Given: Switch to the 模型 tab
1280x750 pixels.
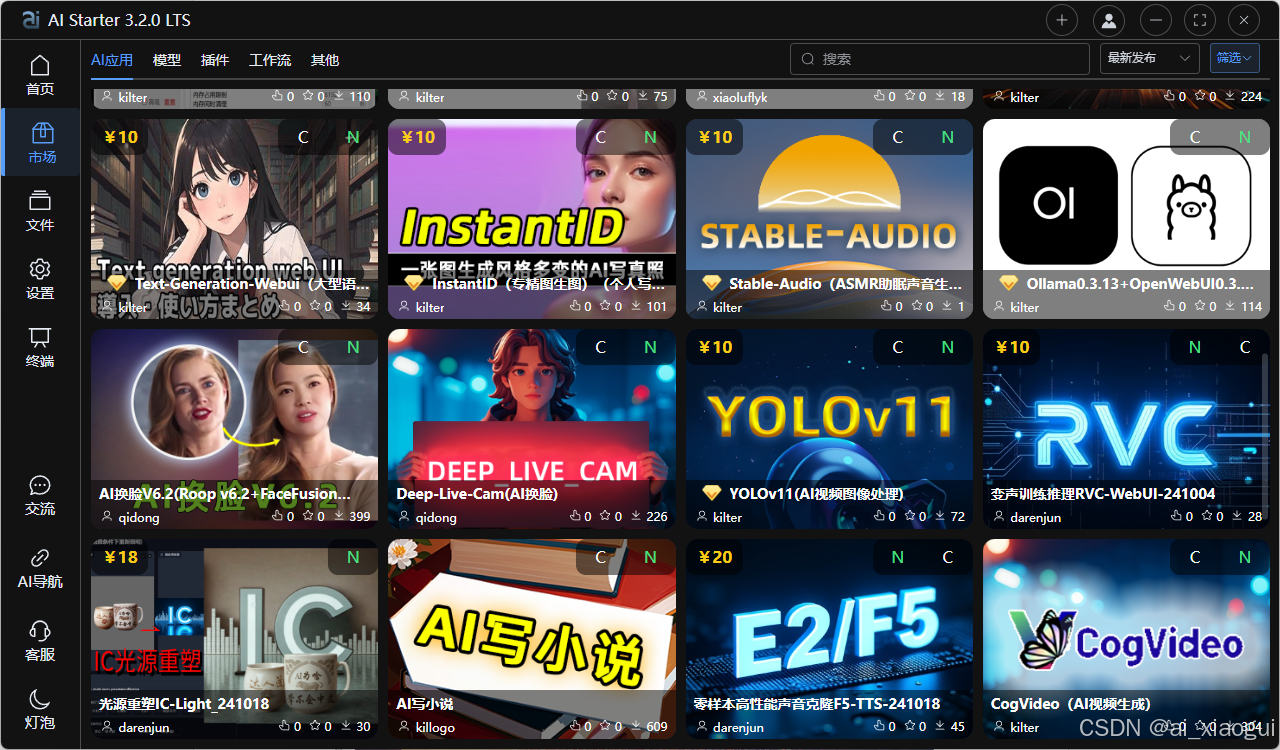Looking at the screenshot, I should tap(167, 60).
